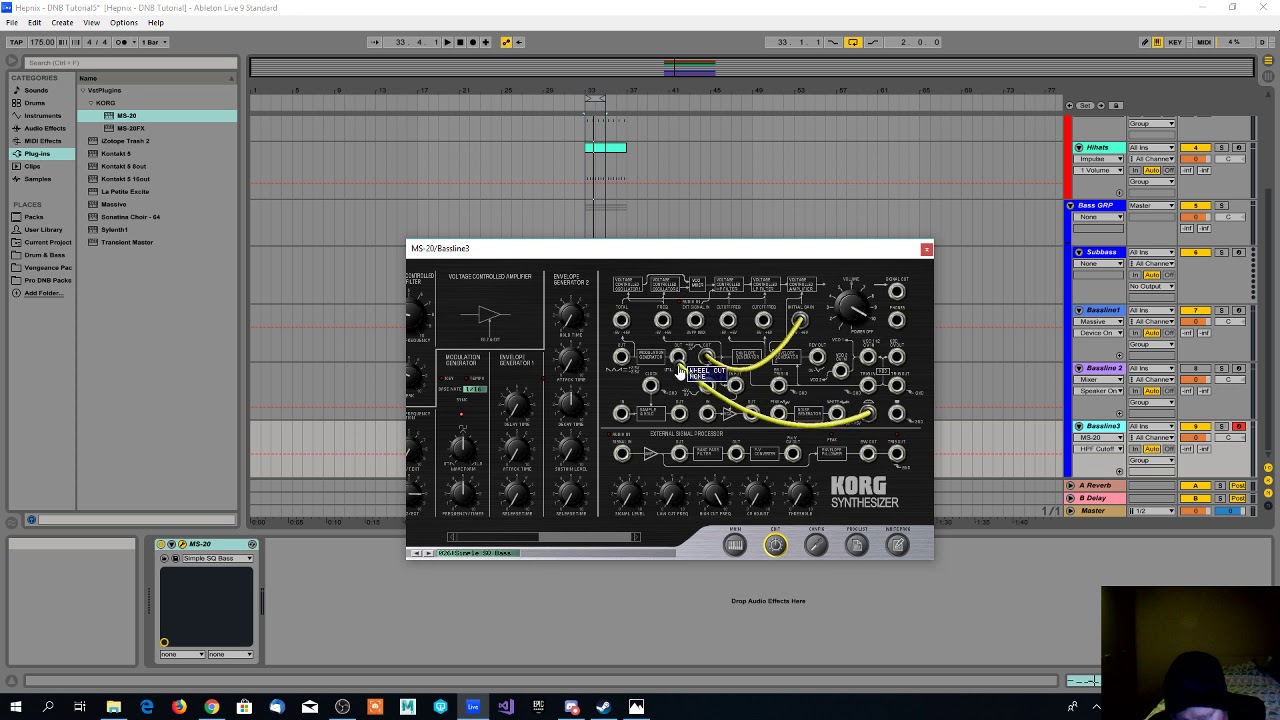Open Bassline3 device chooser MS-20
Image resolution: width=1280 pixels, height=720 pixels.
[1100, 437]
